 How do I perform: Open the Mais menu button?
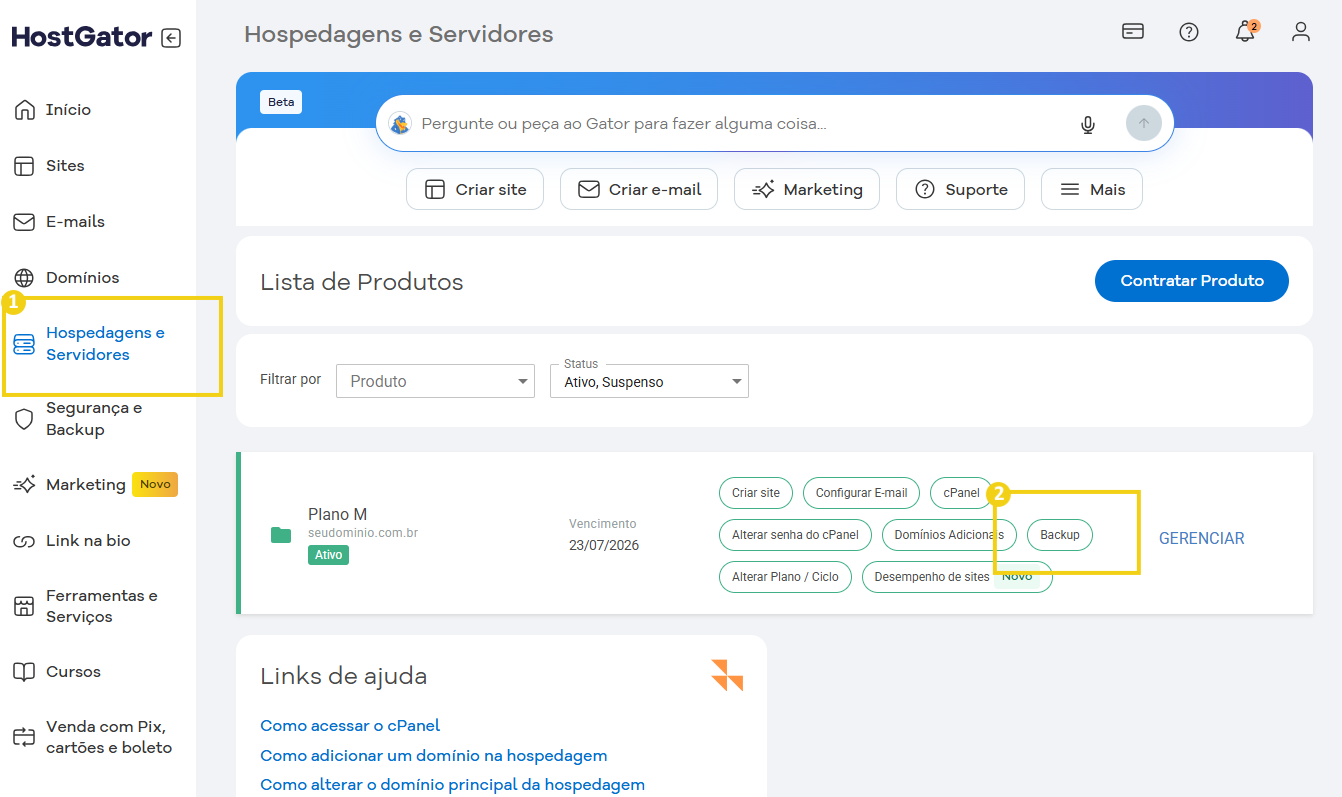pos(1092,189)
